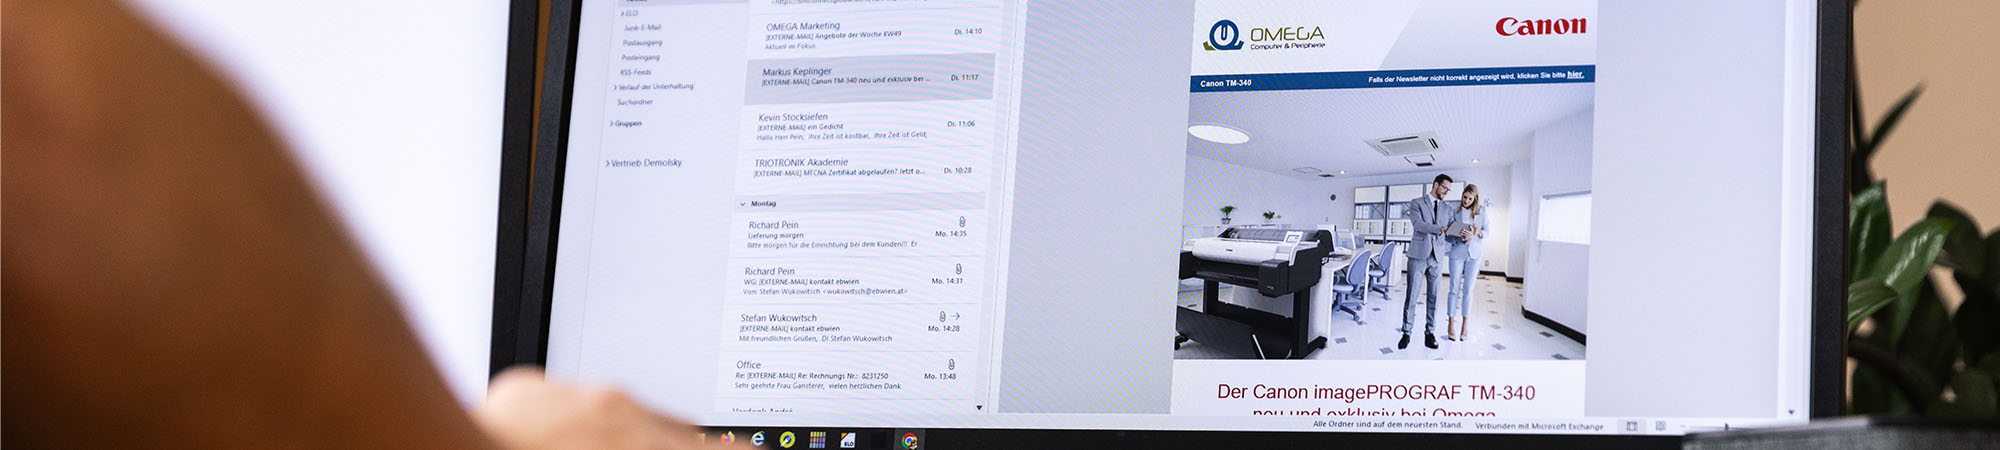
Task: Click message list scroll-down arrow
Action: (x=979, y=408)
